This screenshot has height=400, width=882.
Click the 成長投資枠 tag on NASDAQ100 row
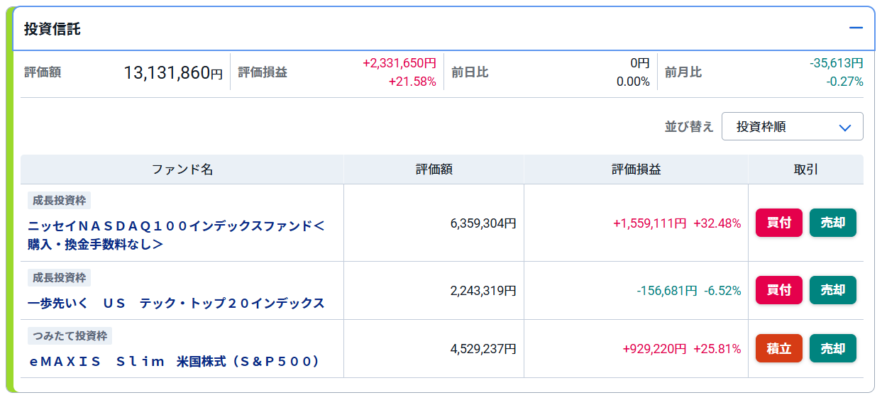pyautogui.click(x=60, y=200)
